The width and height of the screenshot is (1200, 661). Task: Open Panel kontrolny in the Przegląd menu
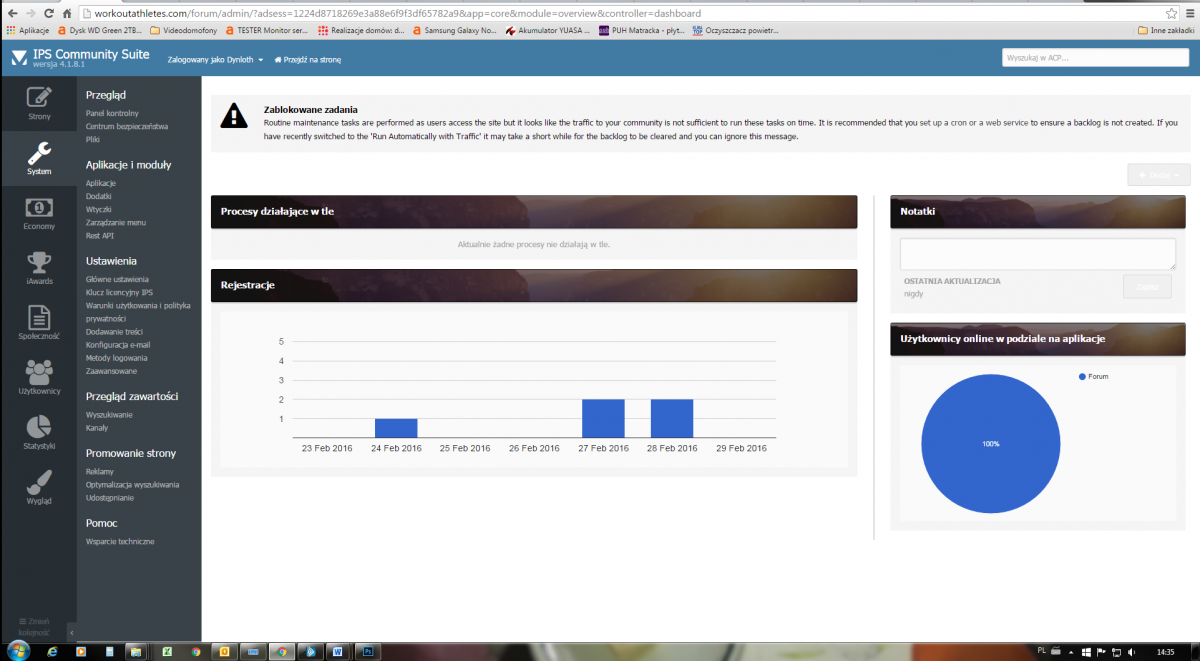point(112,113)
